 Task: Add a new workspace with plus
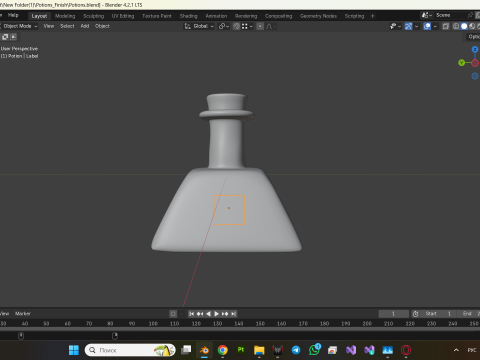click(373, 16)
